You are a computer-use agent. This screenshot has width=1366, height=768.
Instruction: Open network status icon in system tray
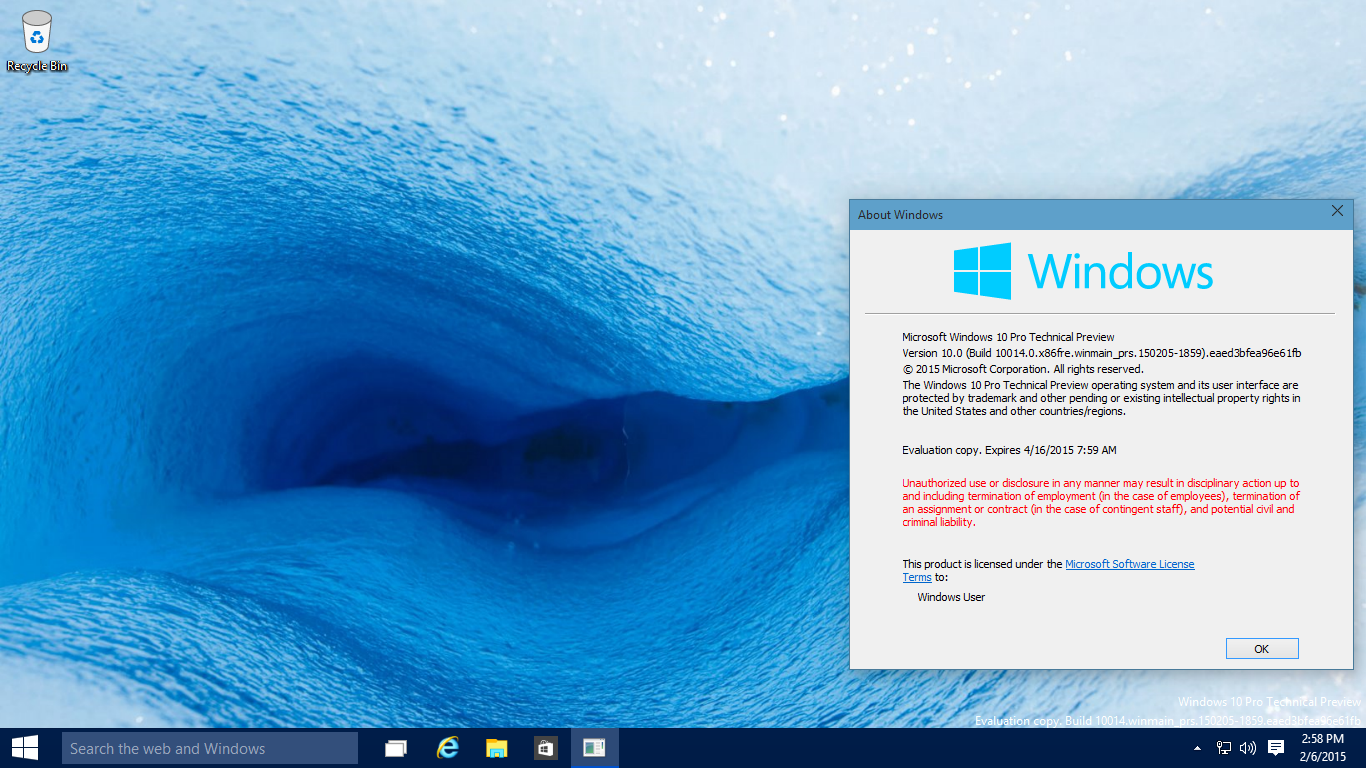click(x=1222, y=747)
